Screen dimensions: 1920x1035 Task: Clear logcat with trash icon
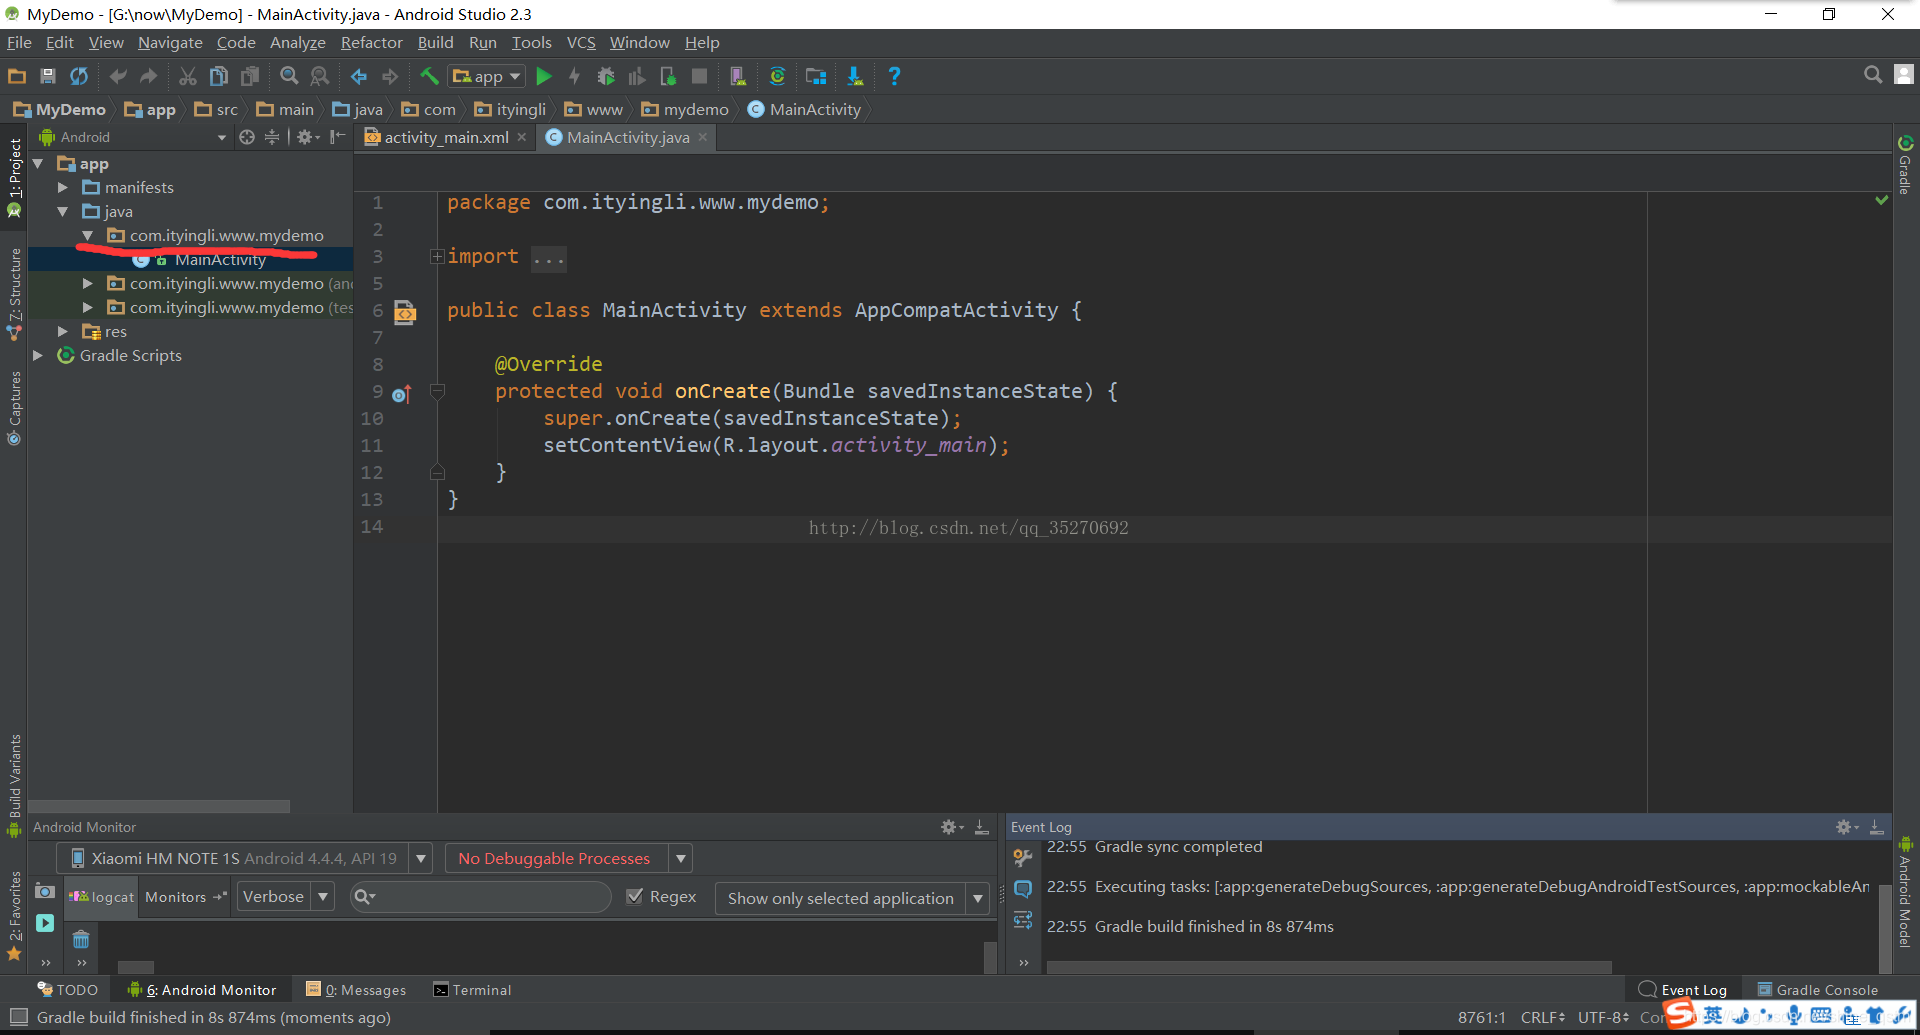(x=81, y=939)
